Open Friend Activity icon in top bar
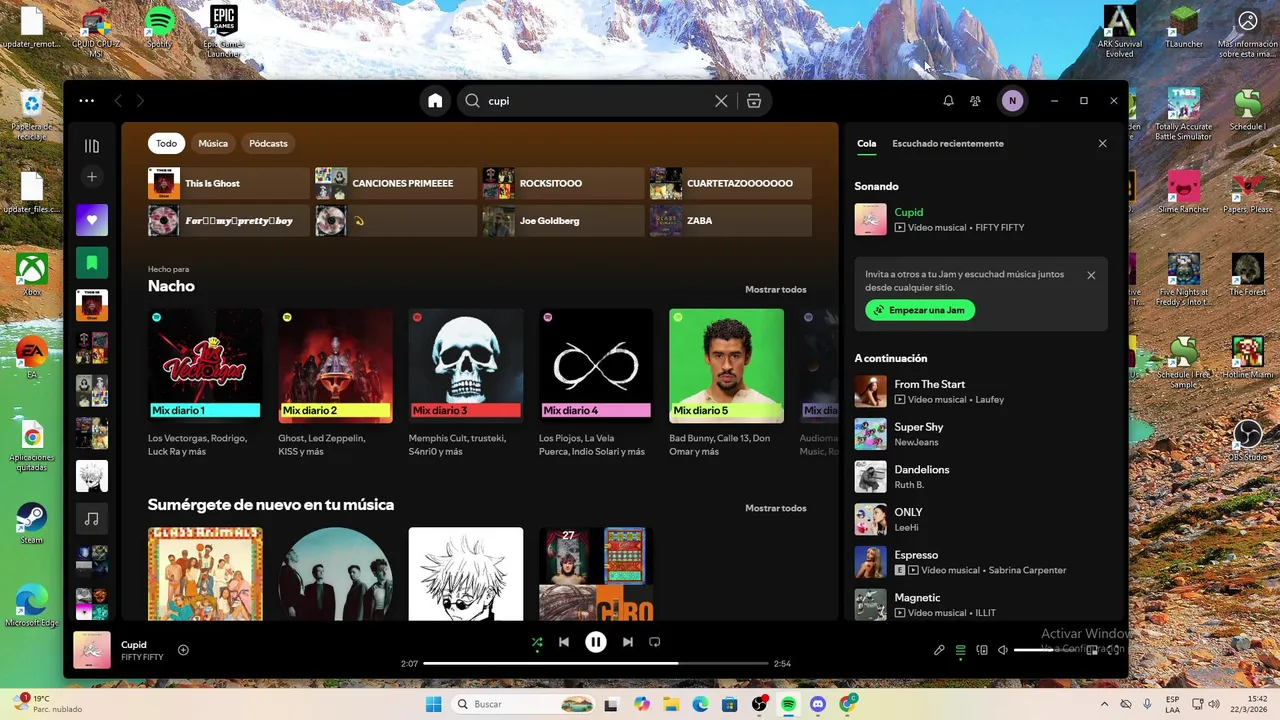Viewport: 1280px width, 720px height. point(975,101)
